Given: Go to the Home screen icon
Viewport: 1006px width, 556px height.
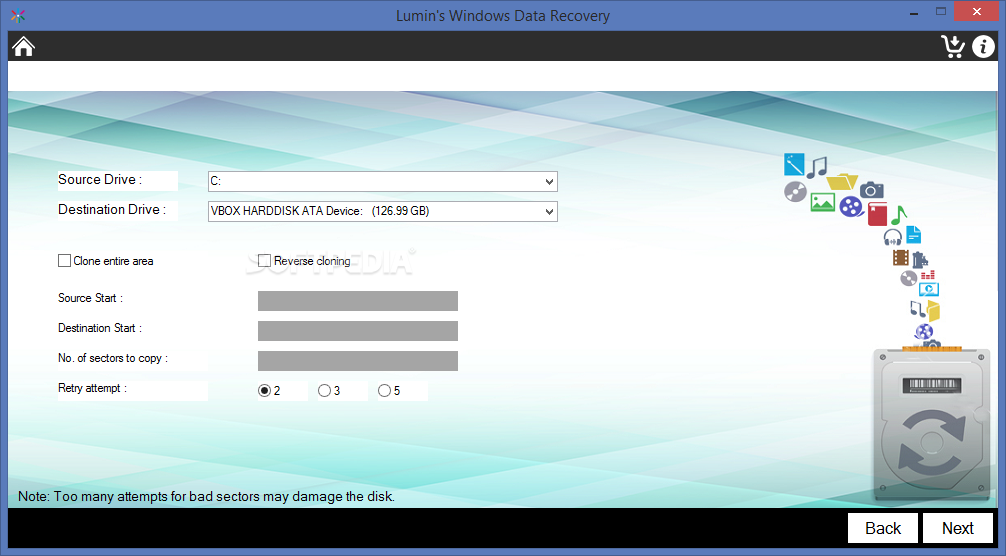Looking at the screenshot, I should (x=23, y=46).
